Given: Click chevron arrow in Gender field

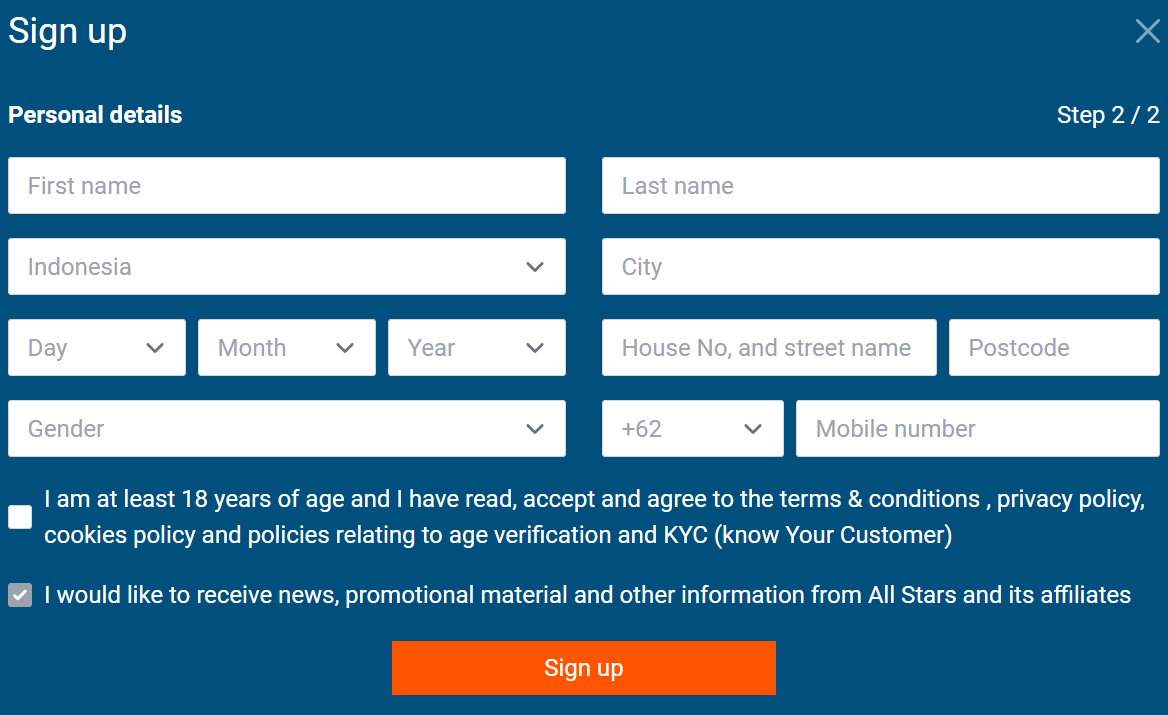Looking at the screenshot, I should click(x=535, y=429).
